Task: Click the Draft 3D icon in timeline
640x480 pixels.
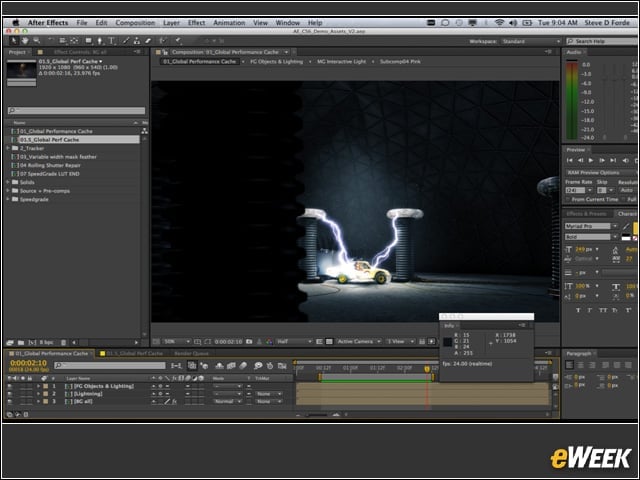Action: [204, 366]
